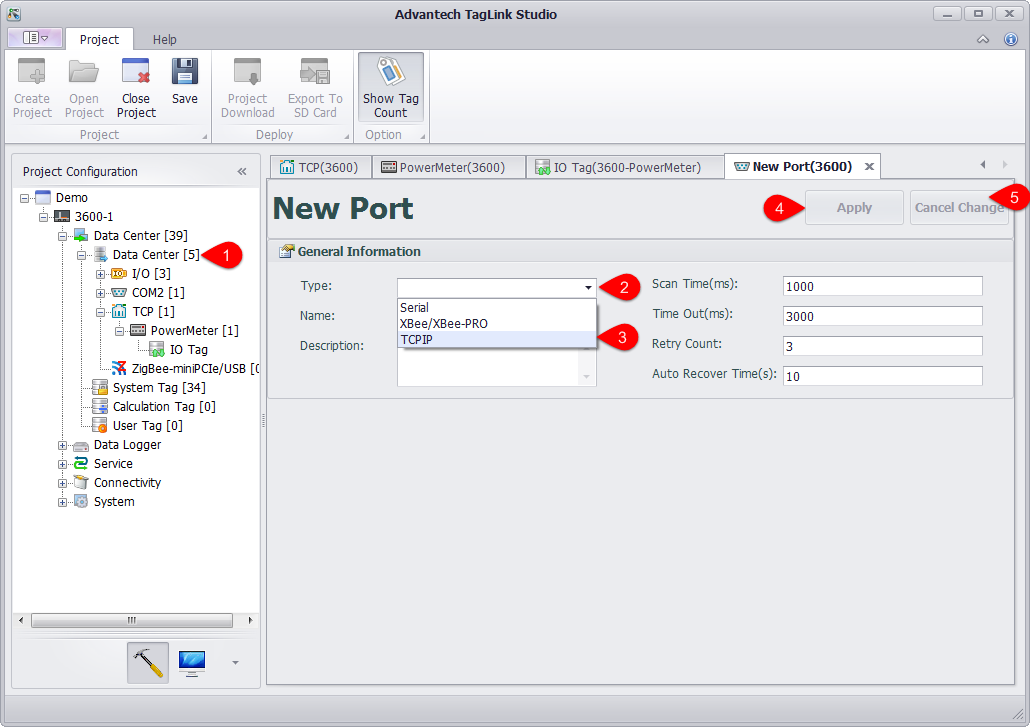Click the hammer configuration mode icon
The image size is (1030, 727).
[x=148, y=662]
